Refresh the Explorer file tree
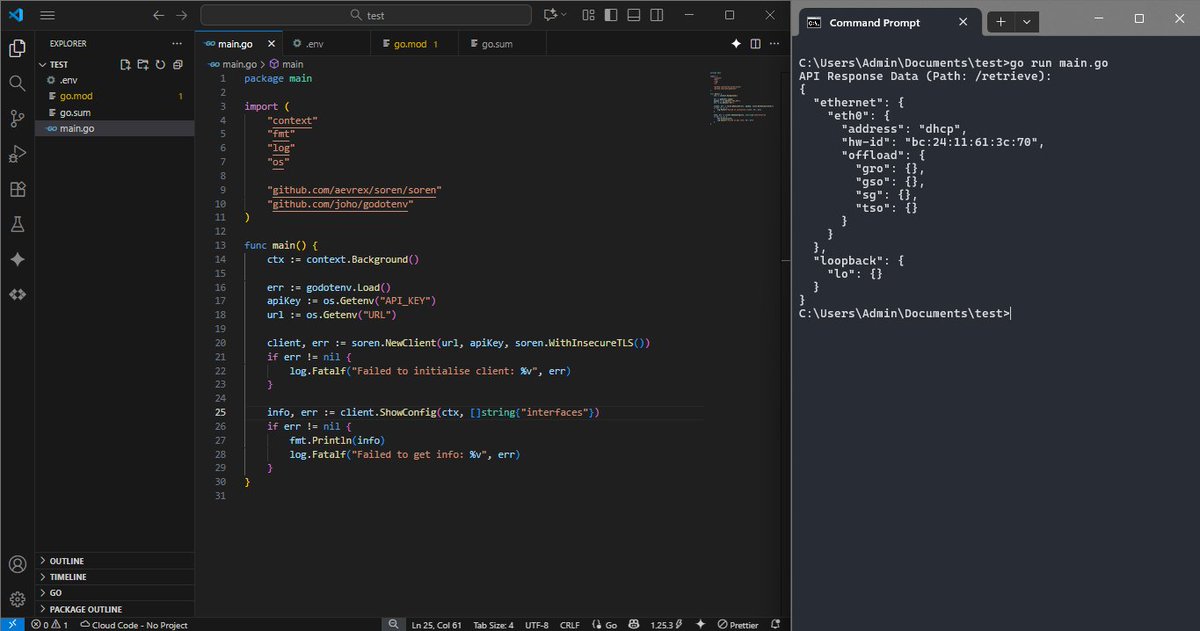Screen dimensions: 1200x631 coord(159,64)
